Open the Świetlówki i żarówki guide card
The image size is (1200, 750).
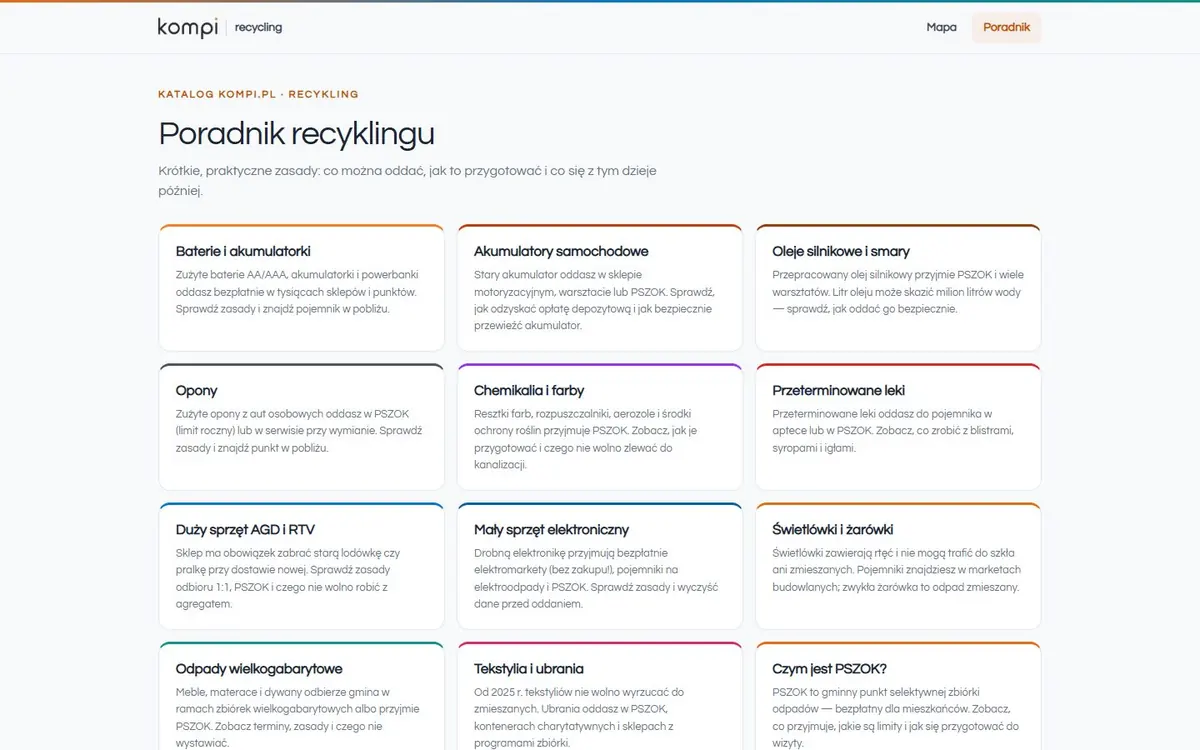point(898,566)
